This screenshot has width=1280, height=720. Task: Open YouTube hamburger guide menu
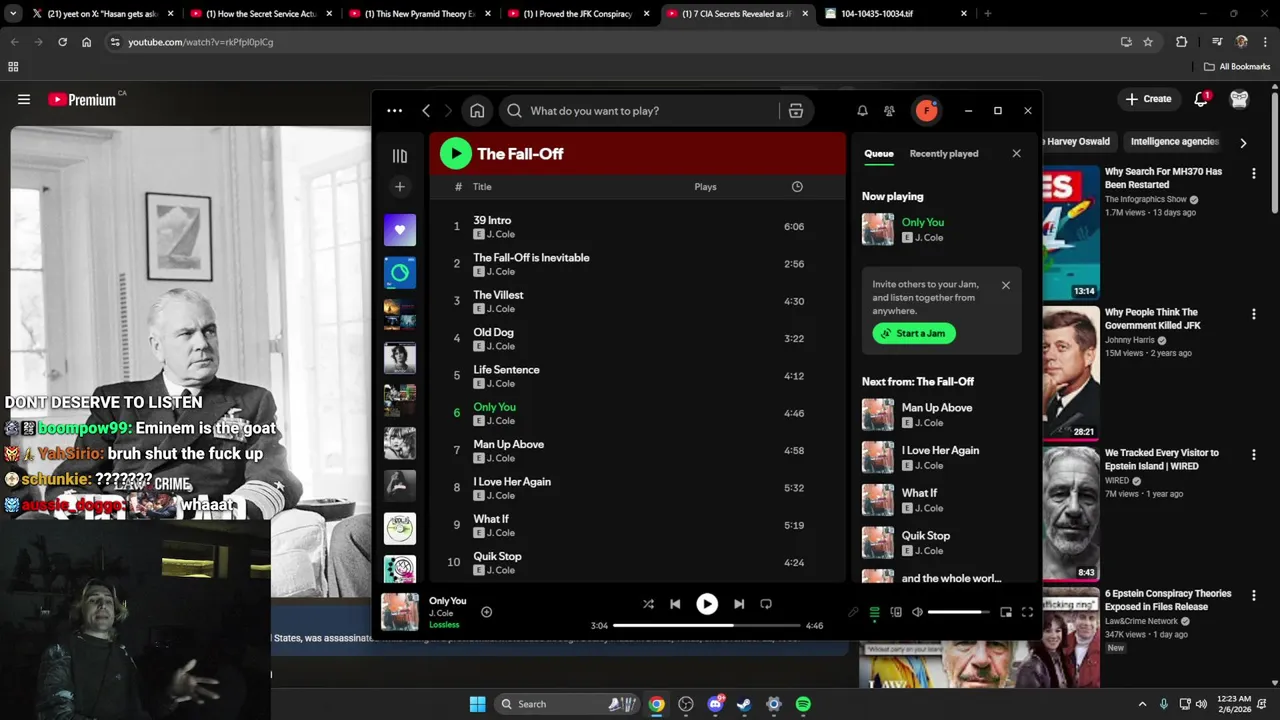click(24, 99)
